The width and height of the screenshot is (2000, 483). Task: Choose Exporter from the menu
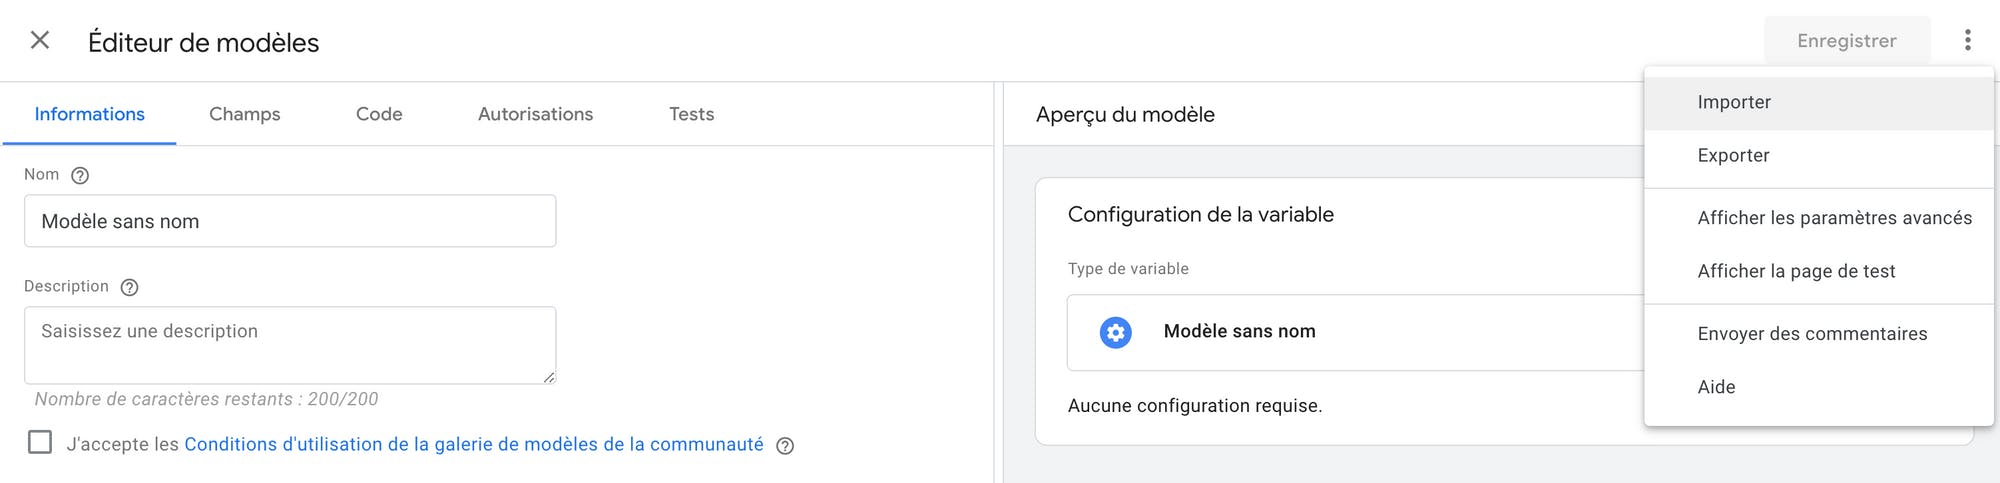tap(1819, 155)
